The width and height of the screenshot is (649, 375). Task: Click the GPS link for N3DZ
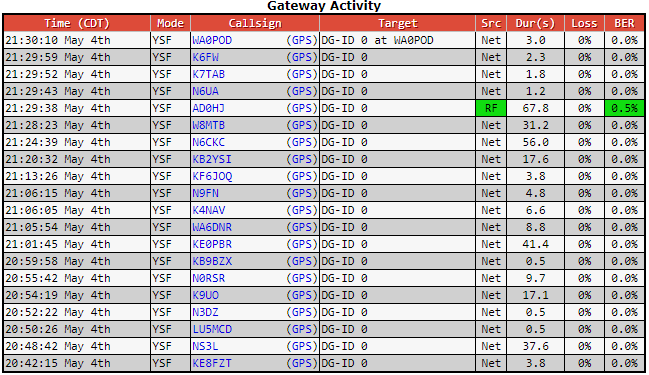point(302,312)
